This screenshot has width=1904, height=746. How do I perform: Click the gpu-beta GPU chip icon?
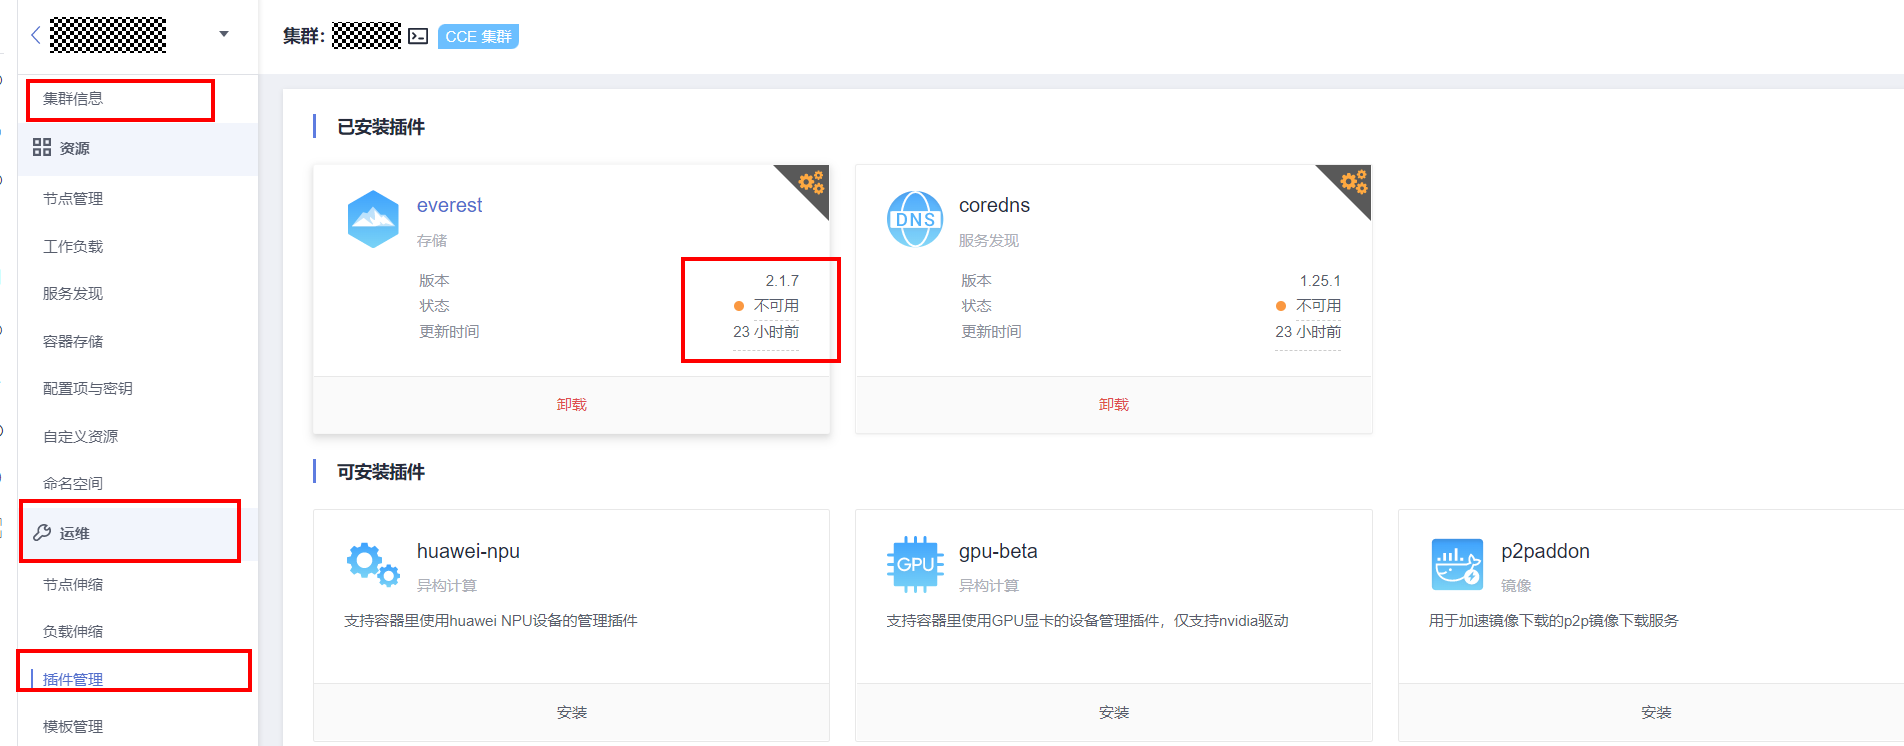tap(915, 564)
